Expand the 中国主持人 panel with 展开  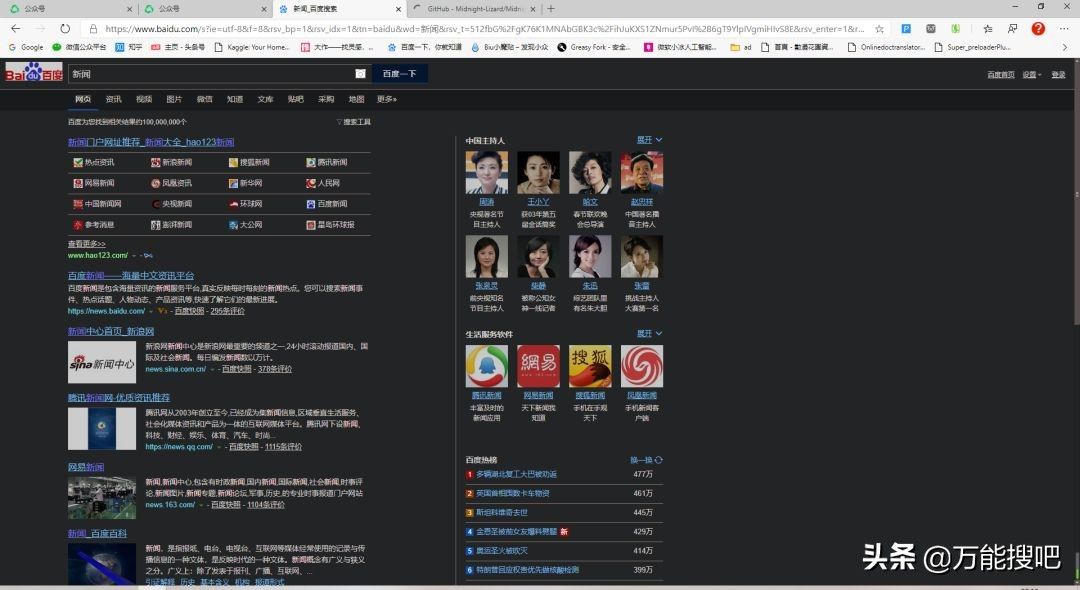[x=650, y=140]
